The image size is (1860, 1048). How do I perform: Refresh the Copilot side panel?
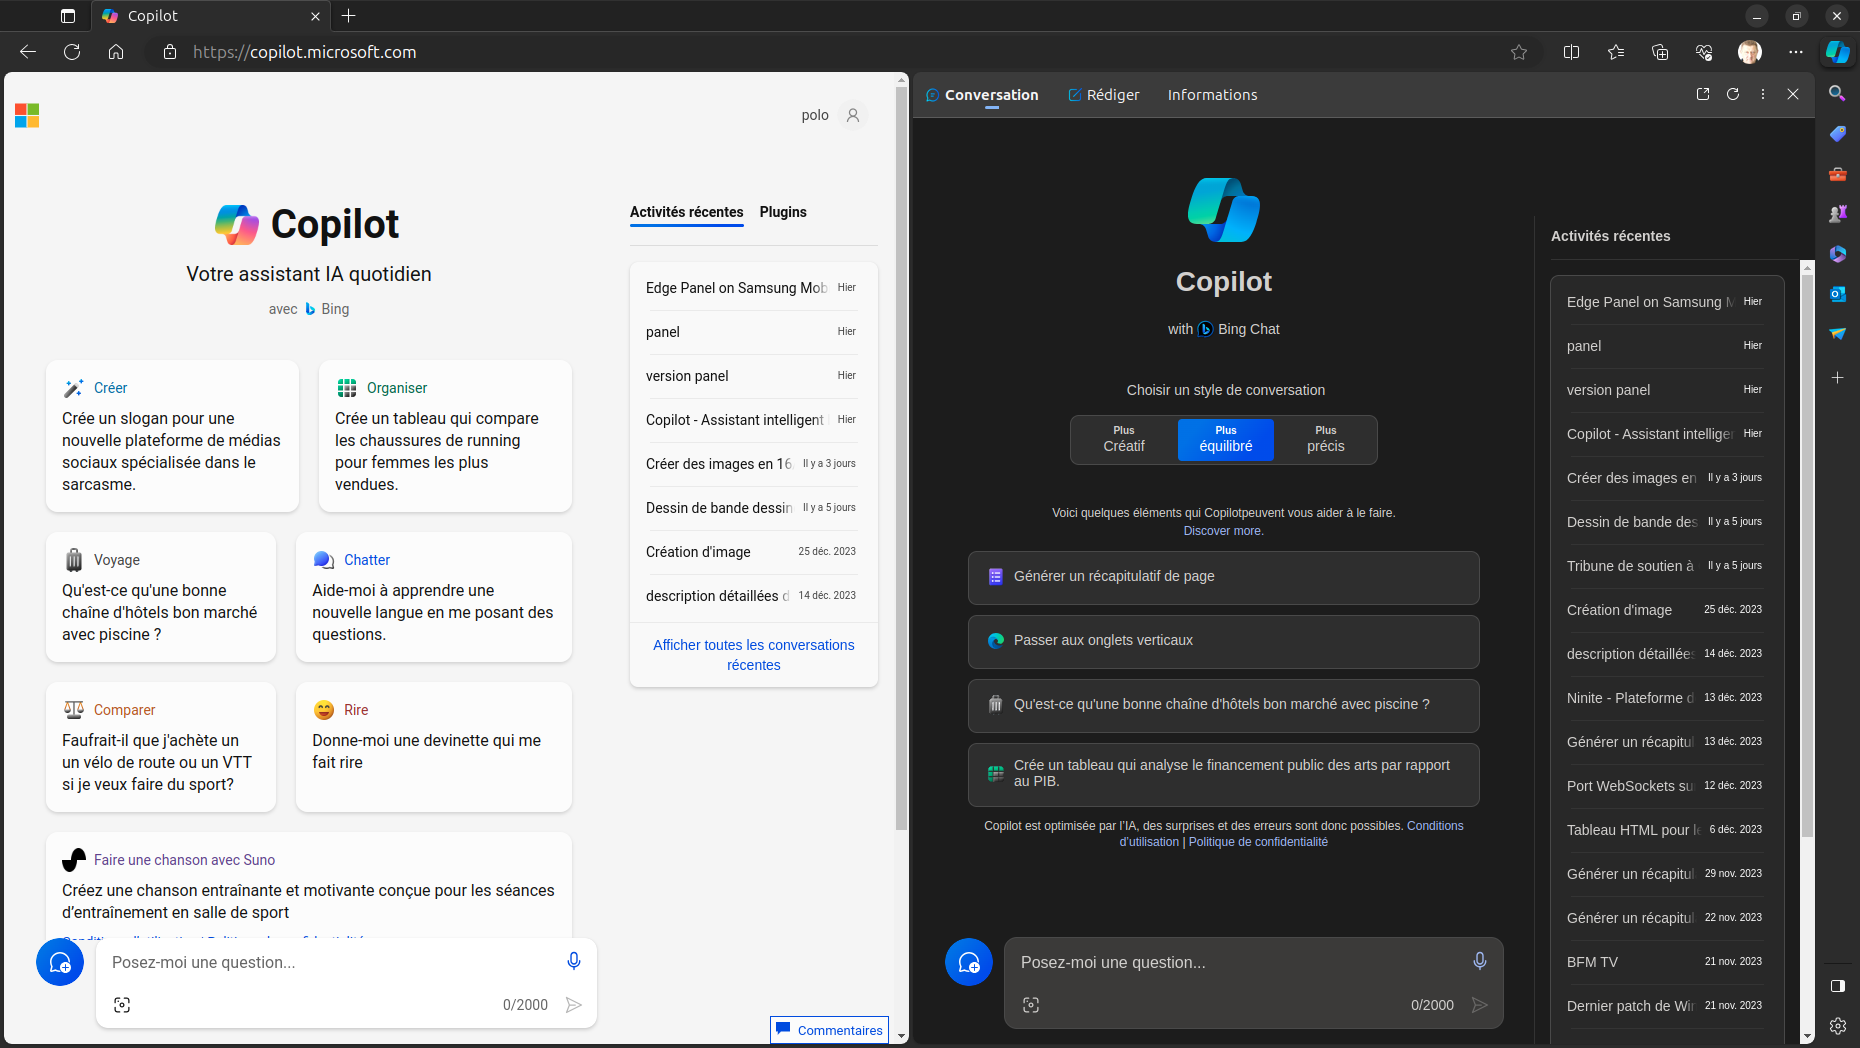(1733, 94)
